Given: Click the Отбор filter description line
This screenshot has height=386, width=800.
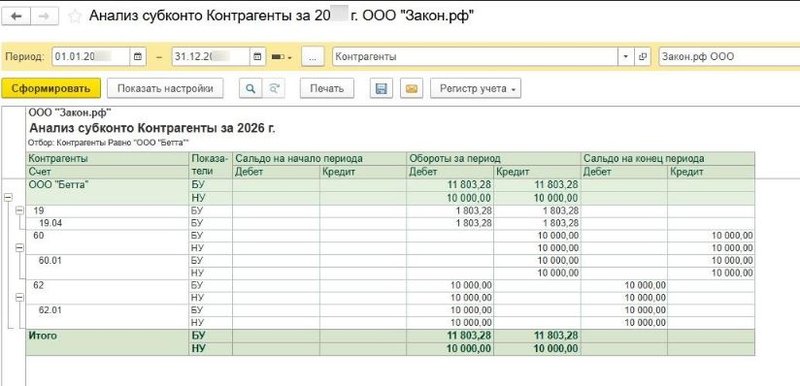Looking at the screenshot, I should pyautogui.click(x=109, y=142).
